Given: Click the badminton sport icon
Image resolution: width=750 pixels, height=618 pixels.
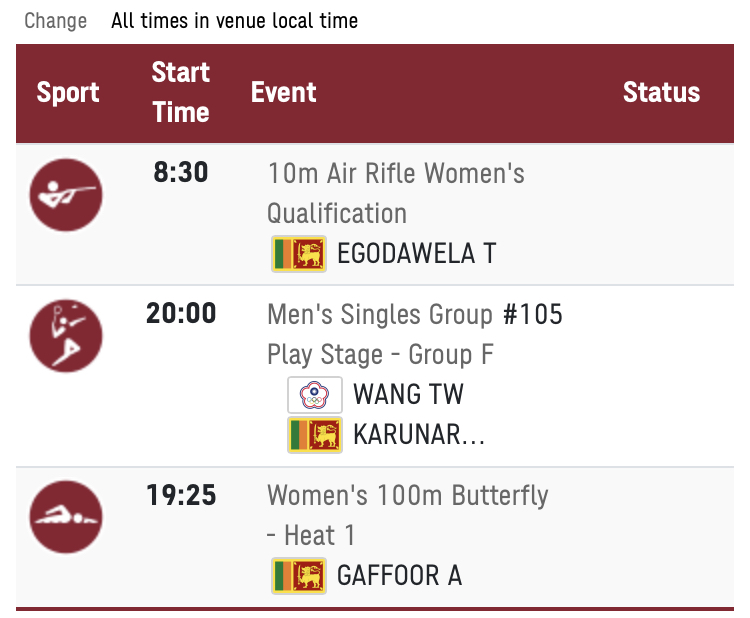Looking at the screenshot, I should click(x=66, y=336).
